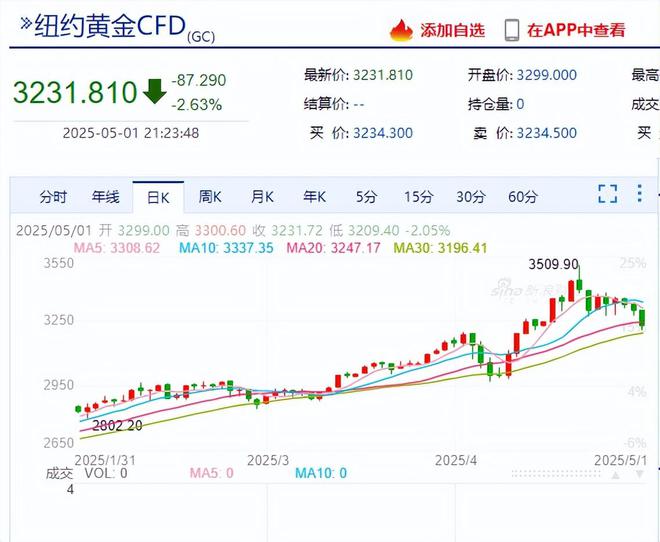The image size is (660, 542).
Task: Click the 添加自选 link
Action: coord(452,30)
